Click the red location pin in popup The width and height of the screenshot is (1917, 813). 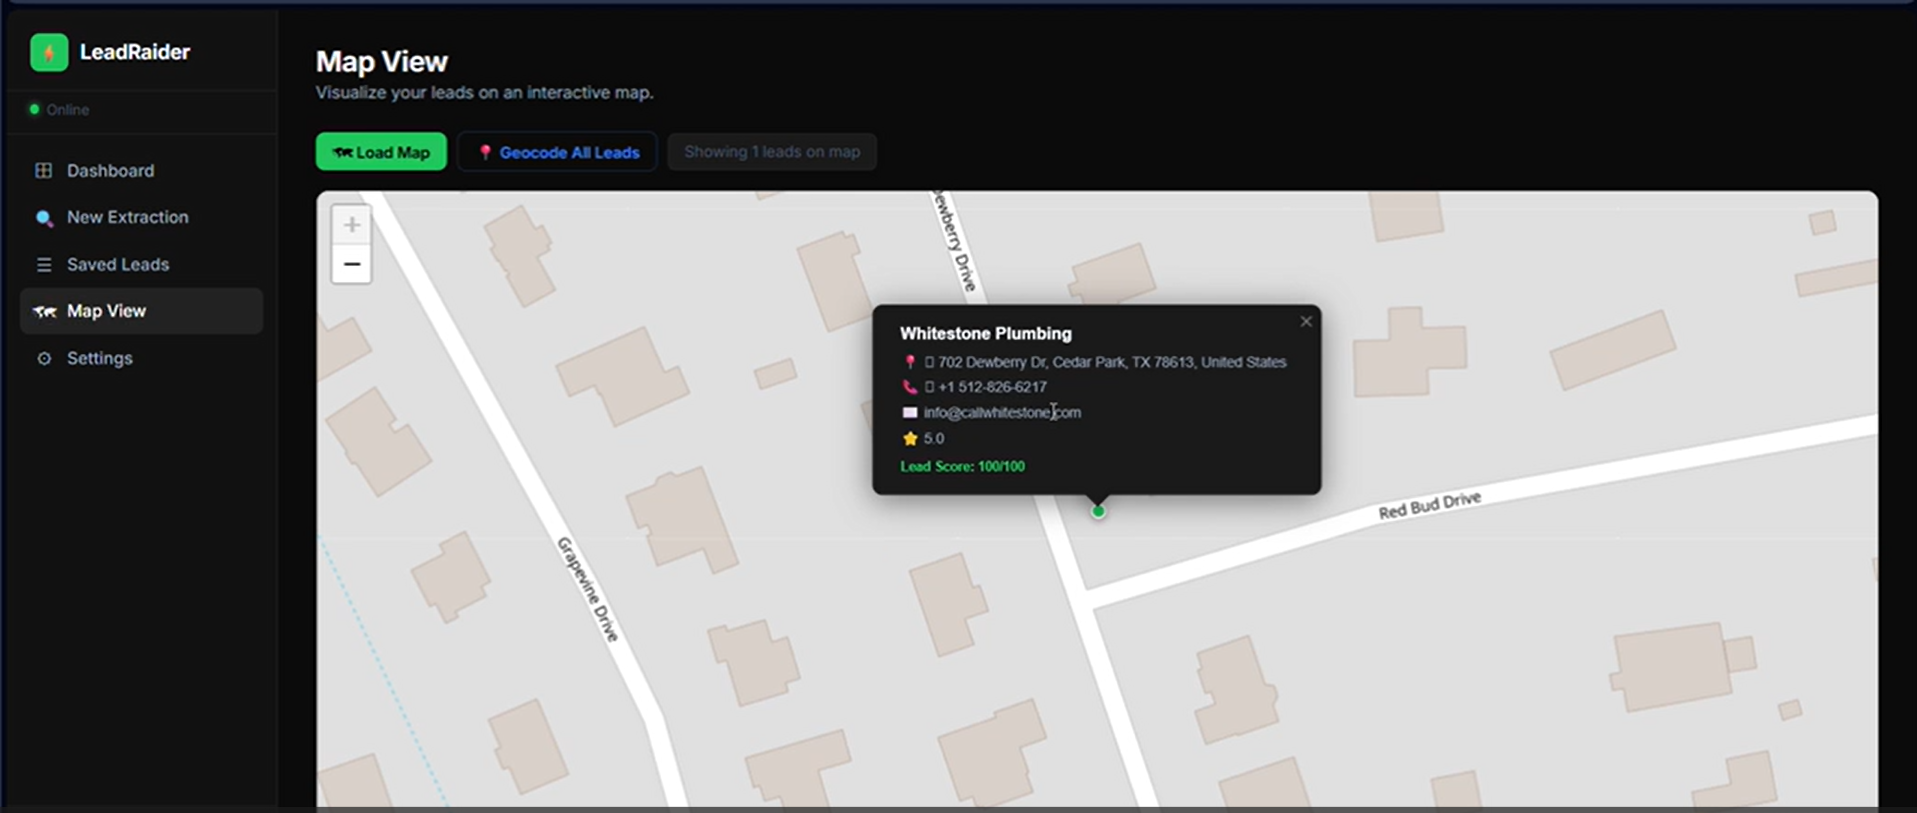pyautogui.click(x=909, y=362)
